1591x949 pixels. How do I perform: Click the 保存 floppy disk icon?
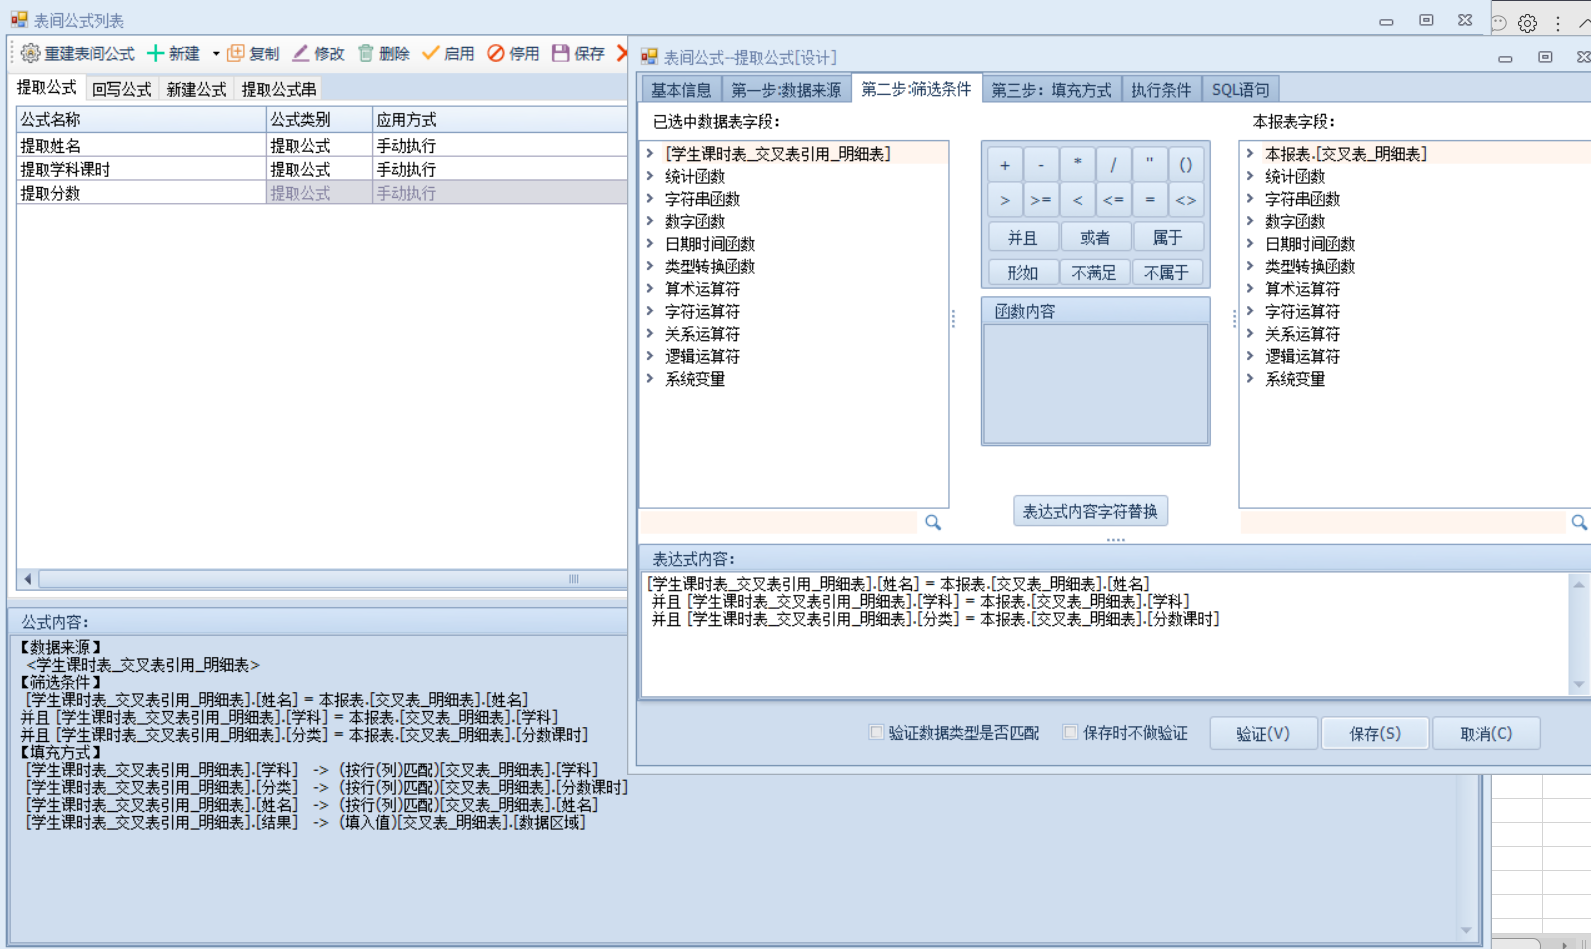[561, 53]
